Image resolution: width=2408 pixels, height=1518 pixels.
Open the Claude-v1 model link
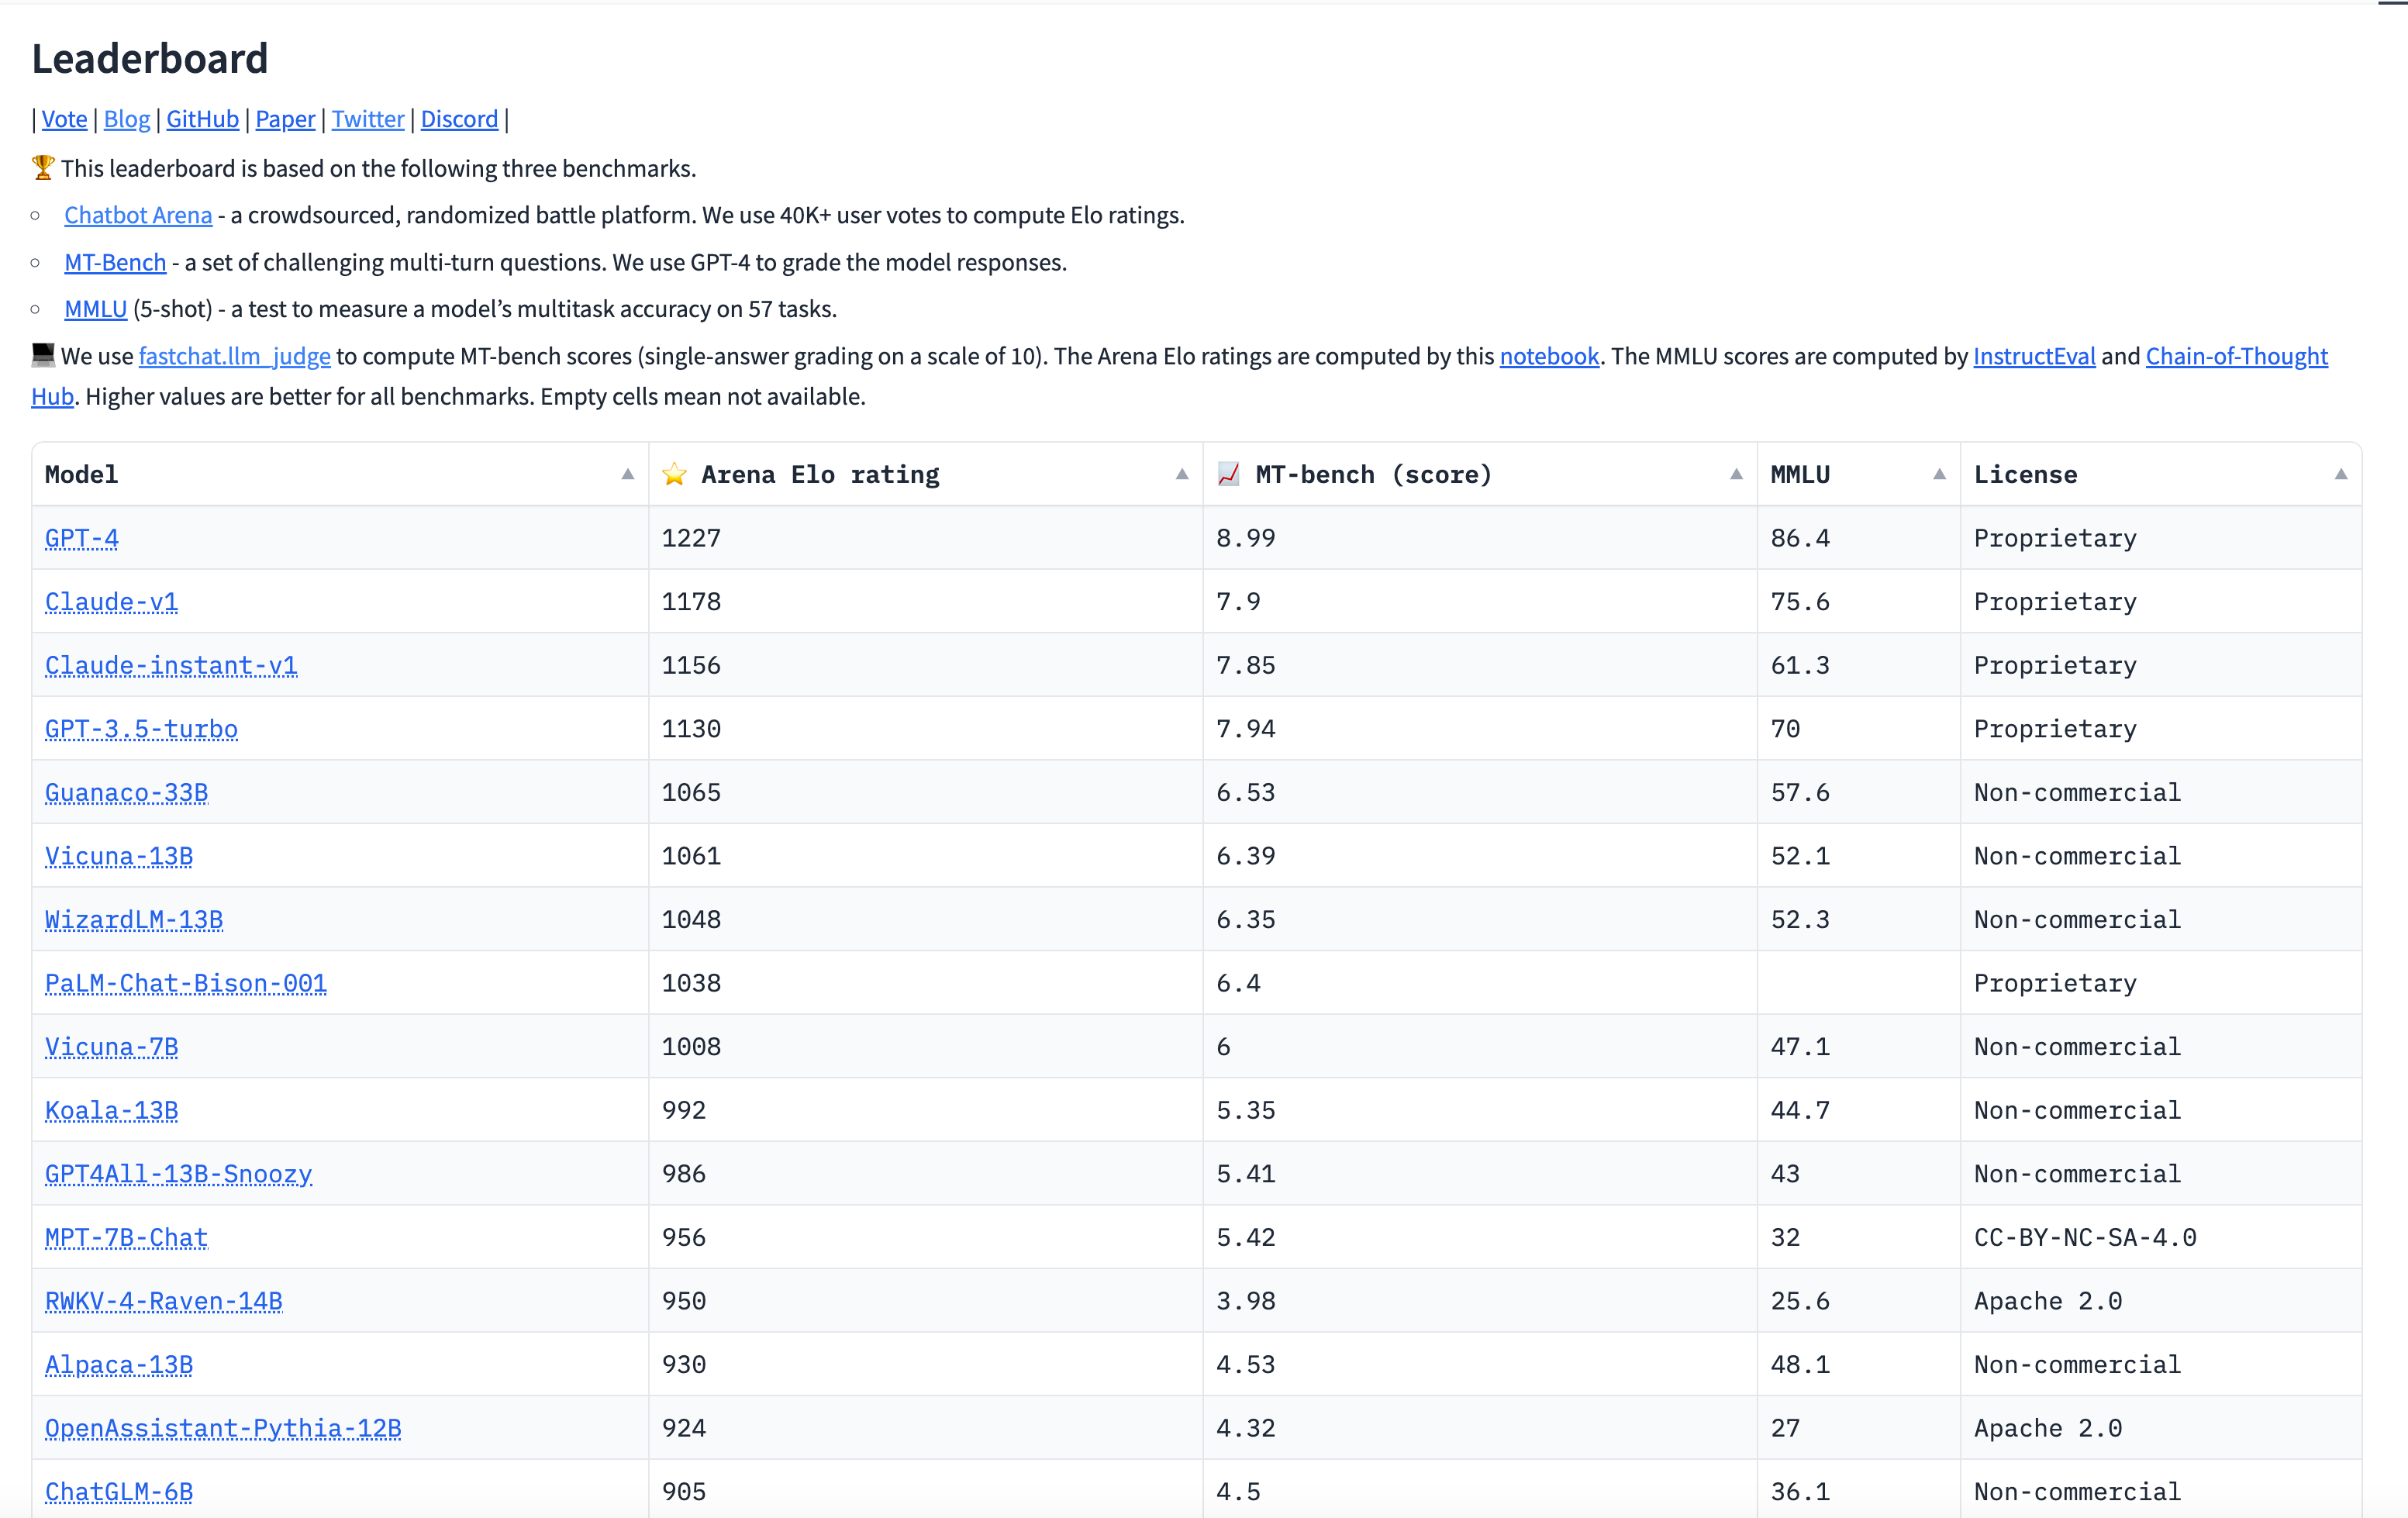tap(111, 602)
